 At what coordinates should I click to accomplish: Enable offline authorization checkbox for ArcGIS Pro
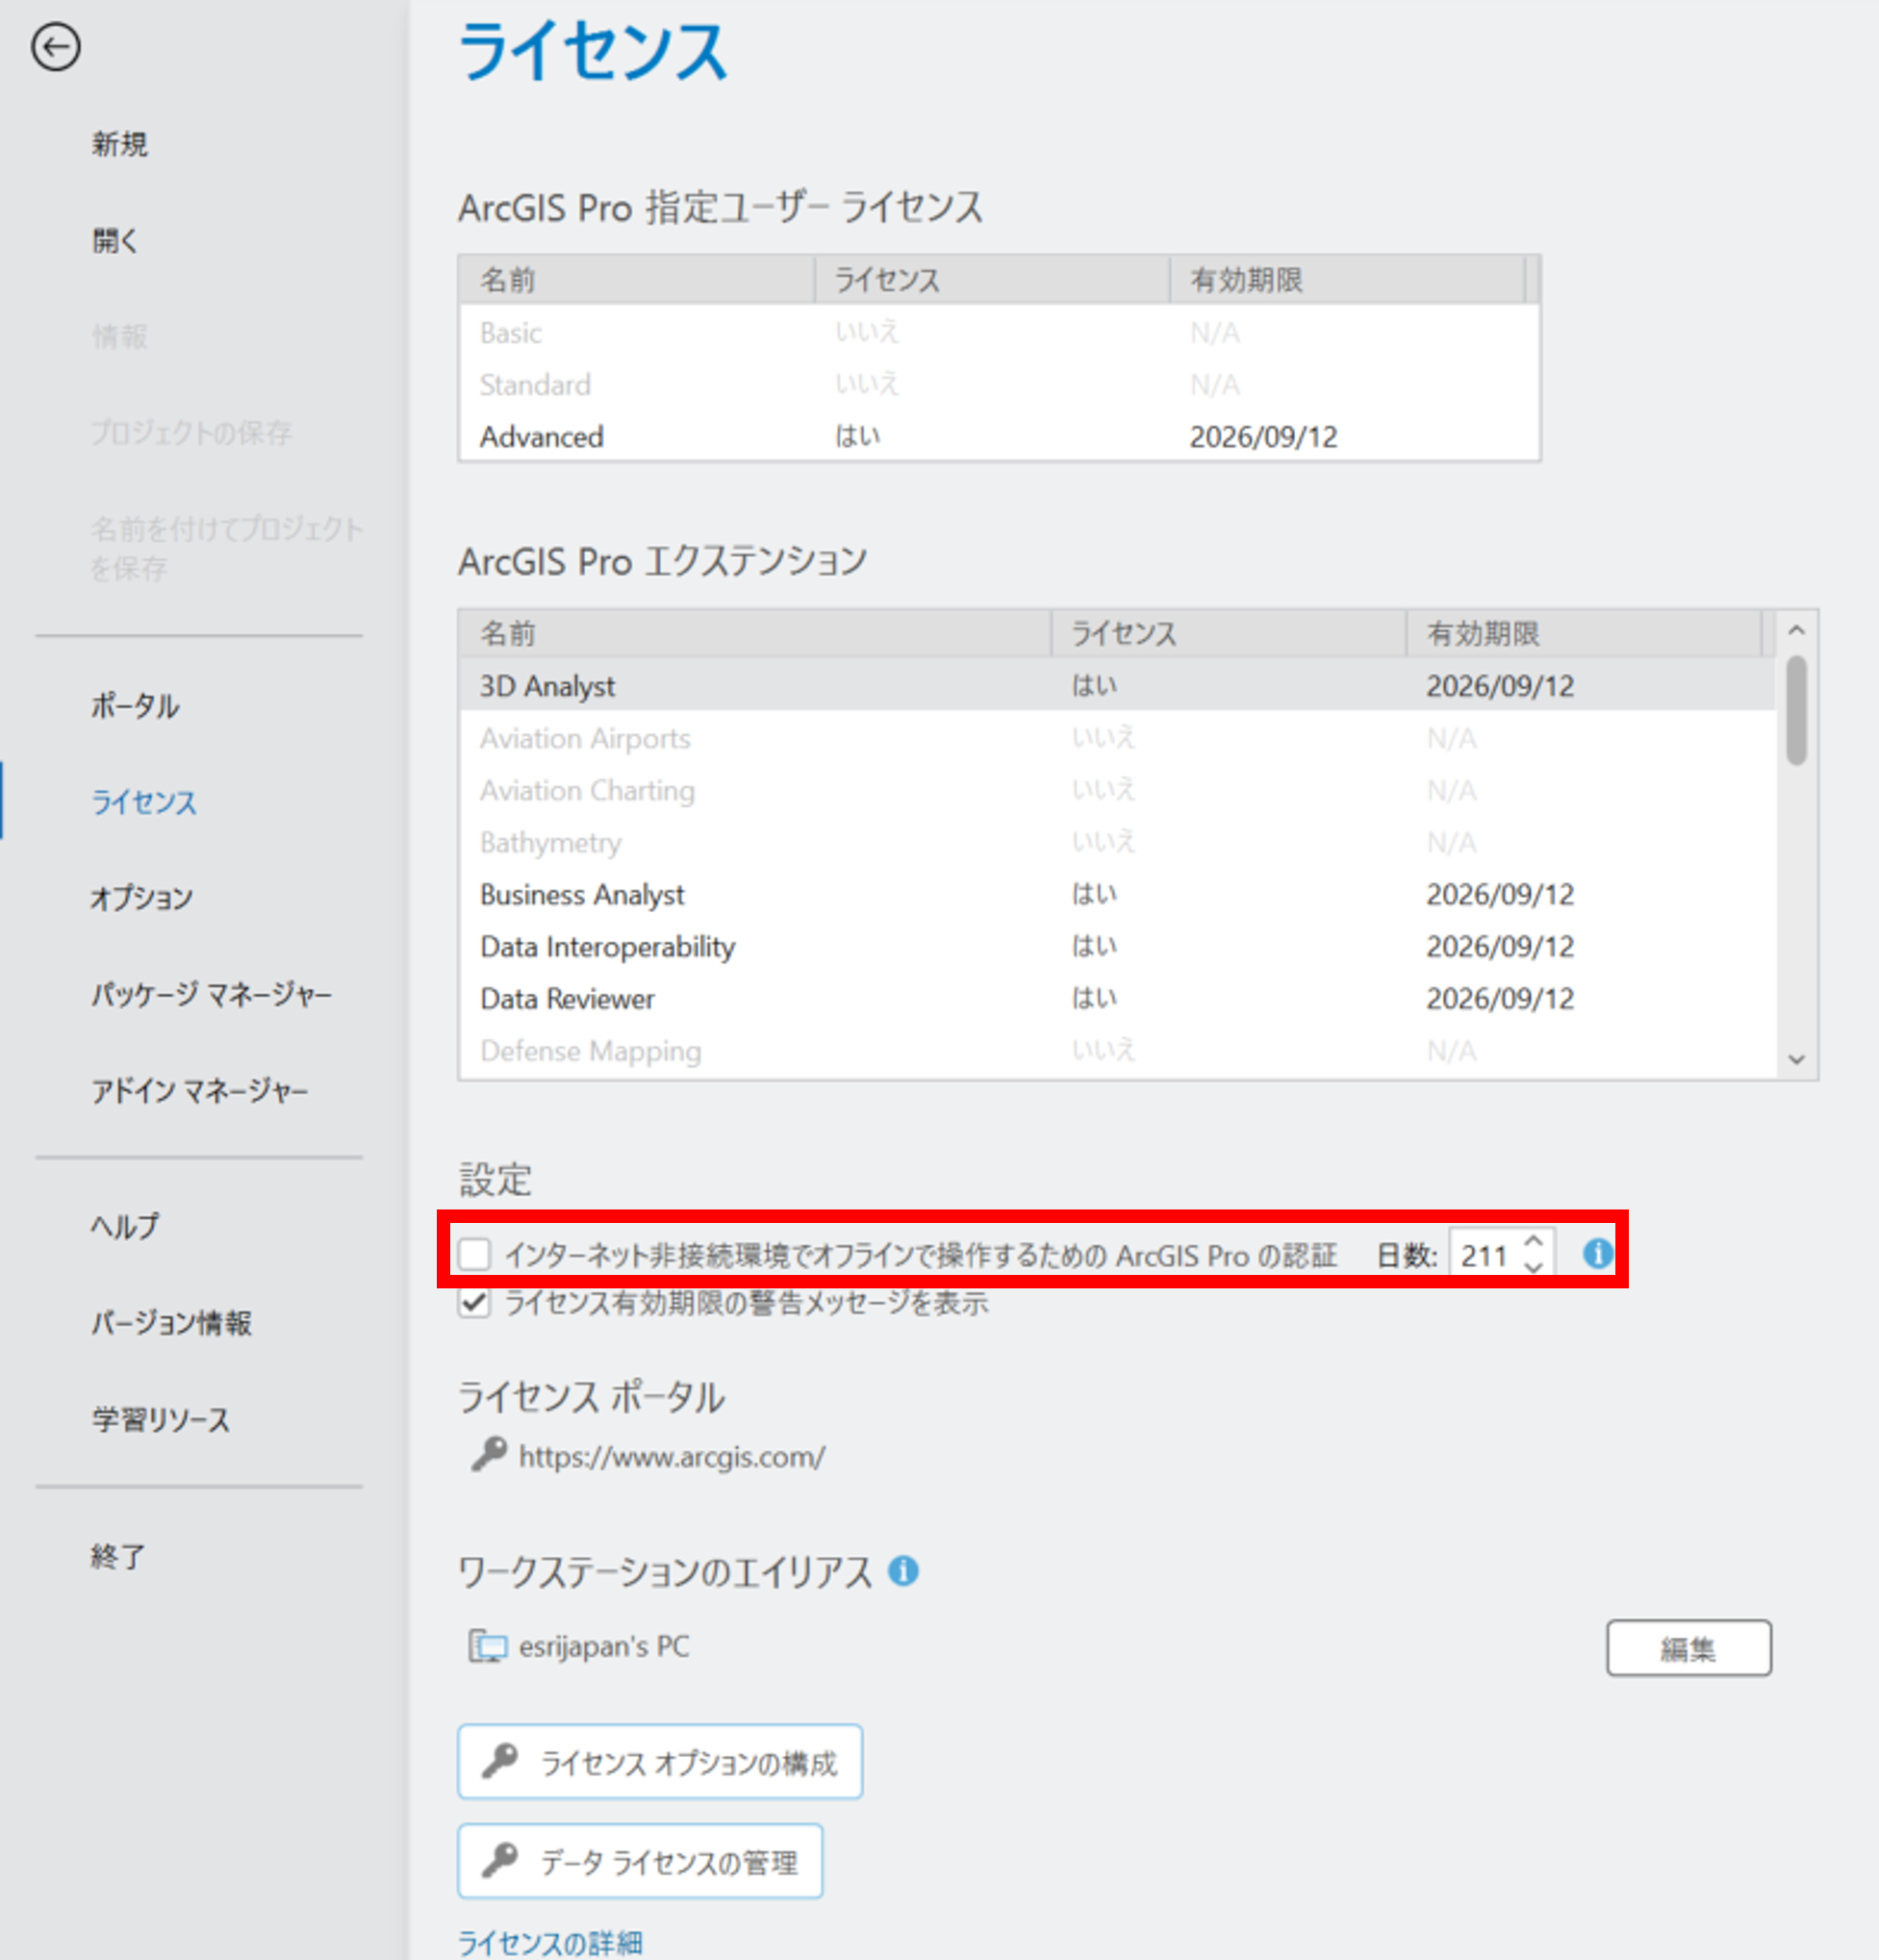[x=474, y=1254]
